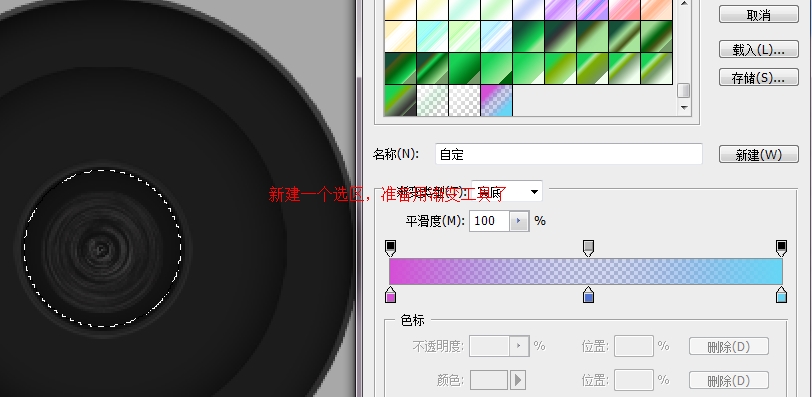Click the 不透明度 opacity value field
Viewport: 812px width, 397px height.
[489, 346]
